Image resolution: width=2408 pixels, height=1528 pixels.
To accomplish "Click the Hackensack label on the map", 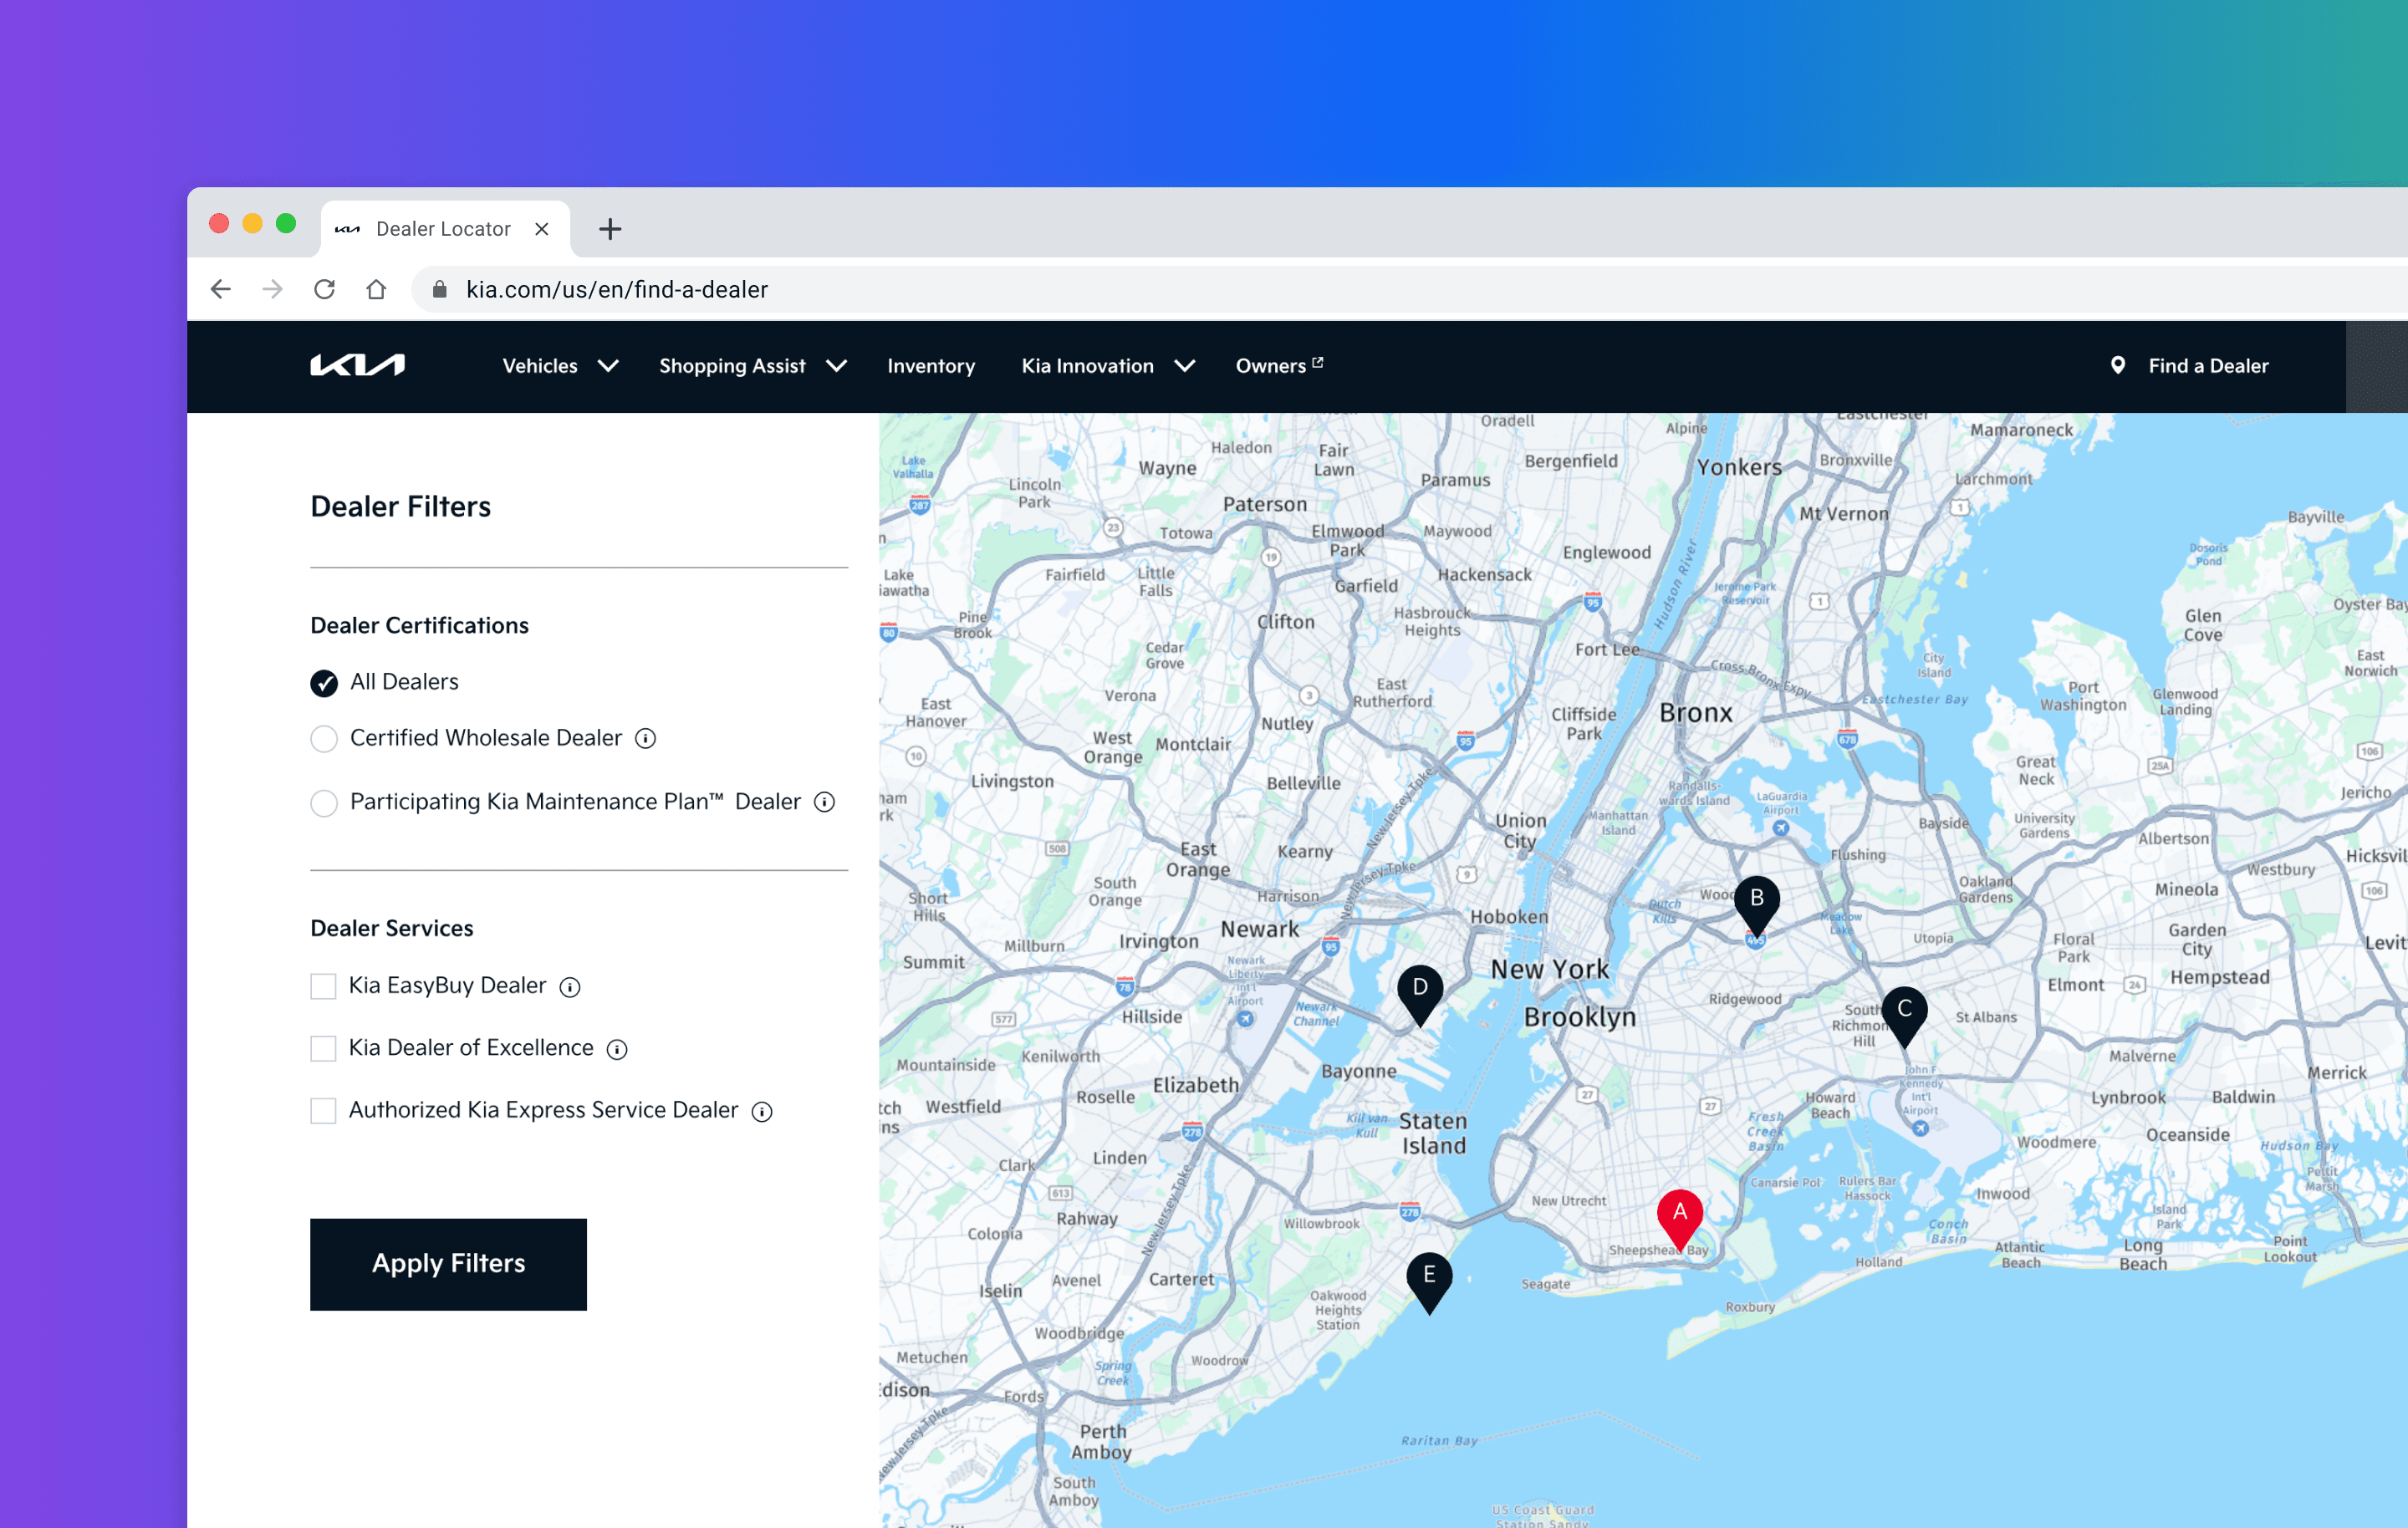I will click(x=1485, y=575).
